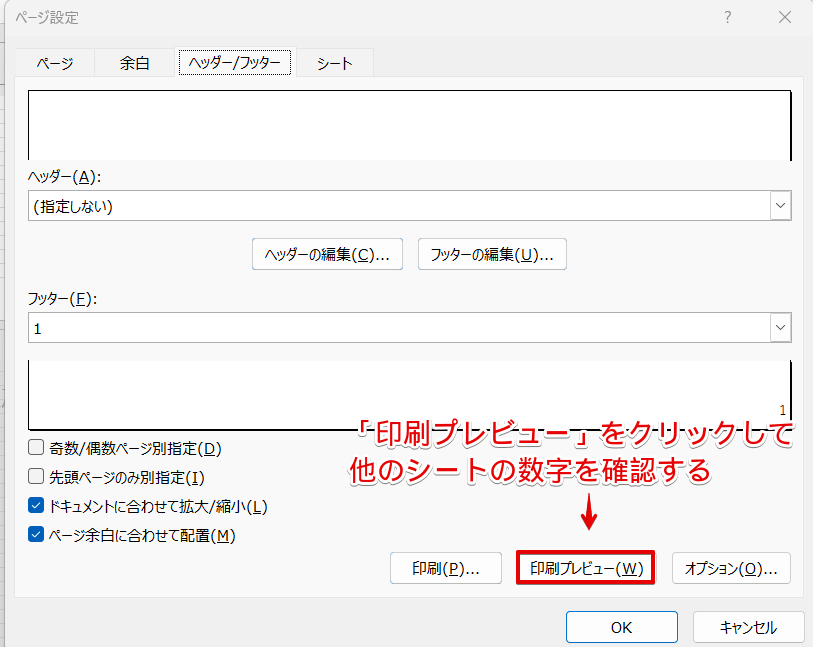This screenshot has width=813, height=647.
Task: Confirm with the OK button
Action: click(622, 627)
